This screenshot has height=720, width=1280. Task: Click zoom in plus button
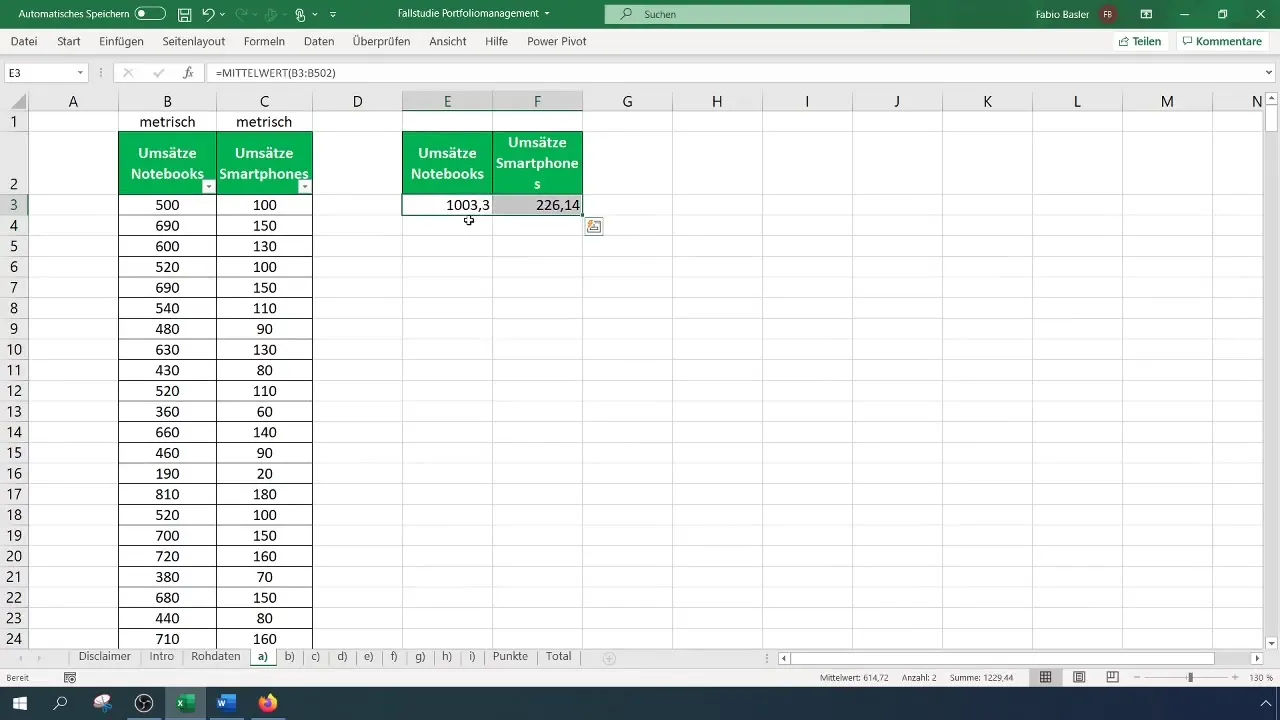coord(1236,677)
